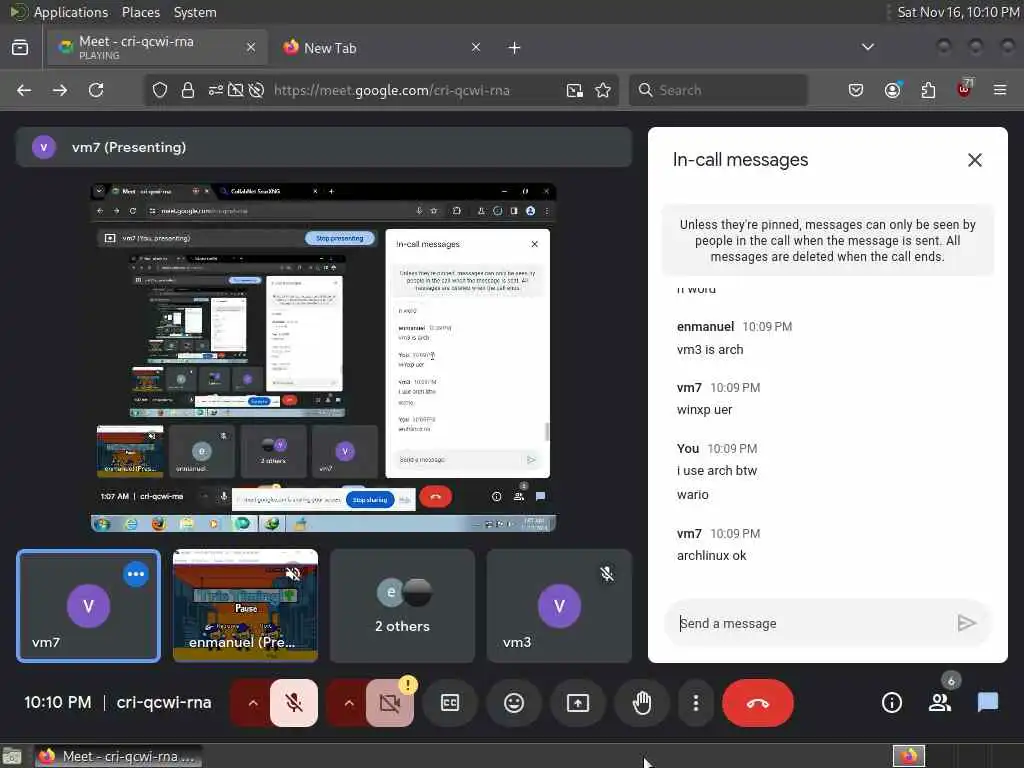
Task: Open site permissions icon in address bar
Action: coord(216,90)
